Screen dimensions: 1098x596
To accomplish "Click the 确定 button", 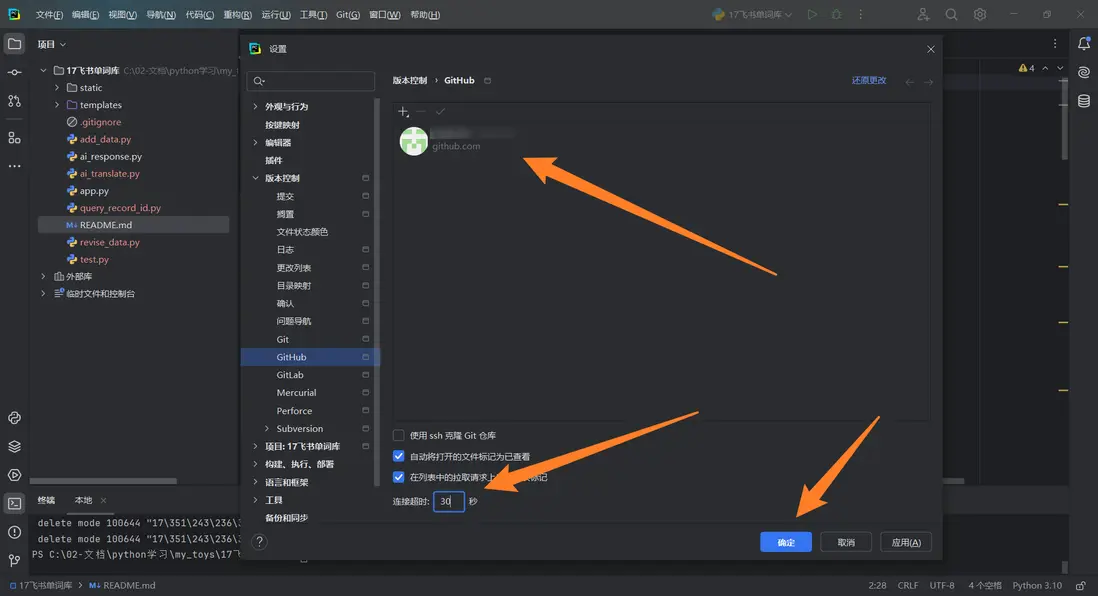I will click(x=786, y=542).
